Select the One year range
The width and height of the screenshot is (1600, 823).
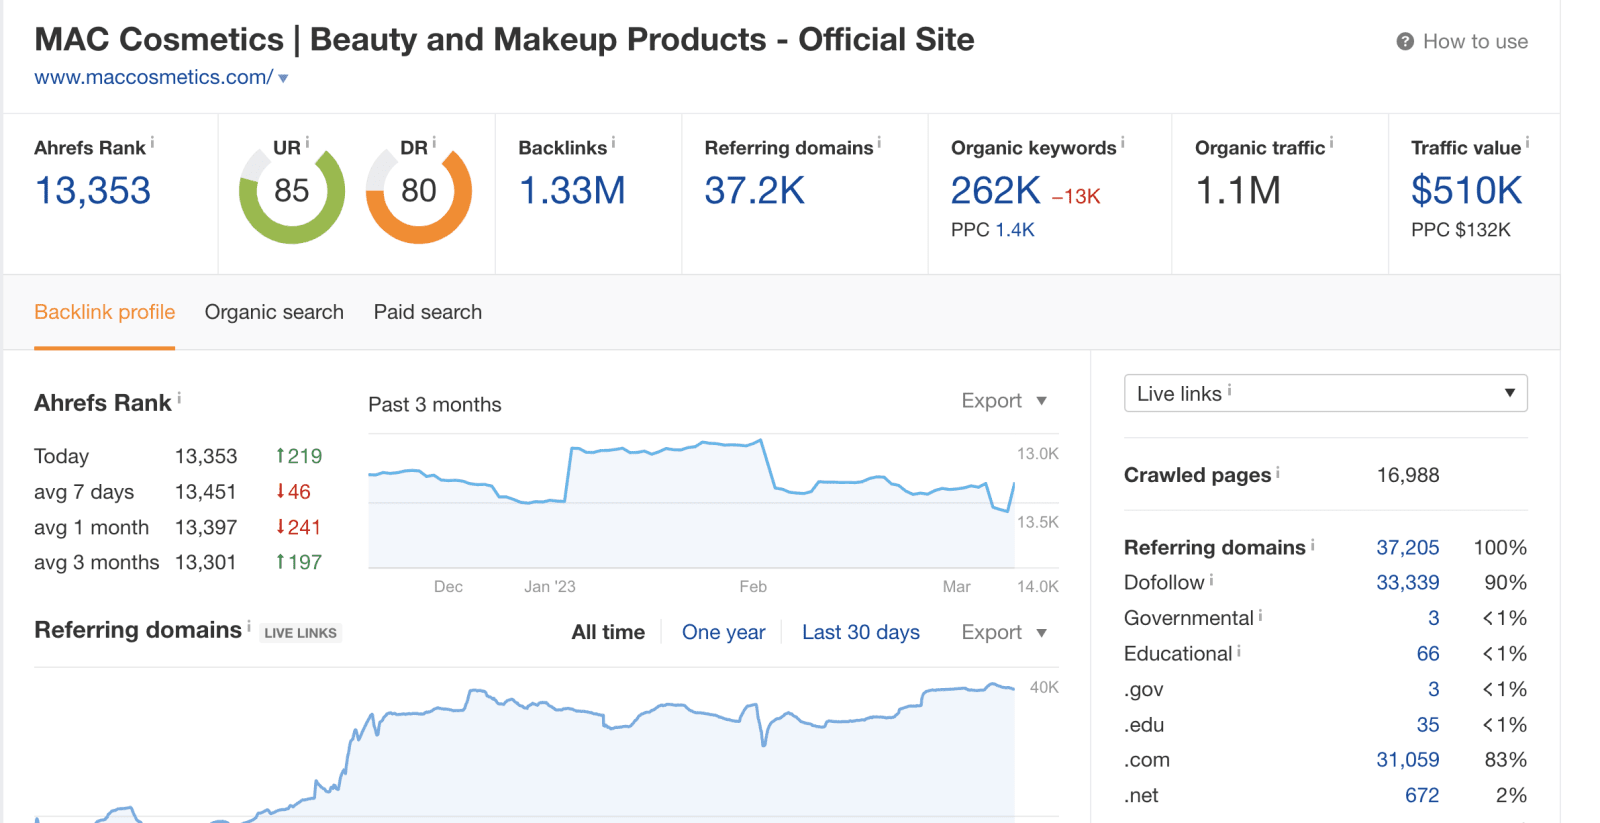tap(724, 632)
